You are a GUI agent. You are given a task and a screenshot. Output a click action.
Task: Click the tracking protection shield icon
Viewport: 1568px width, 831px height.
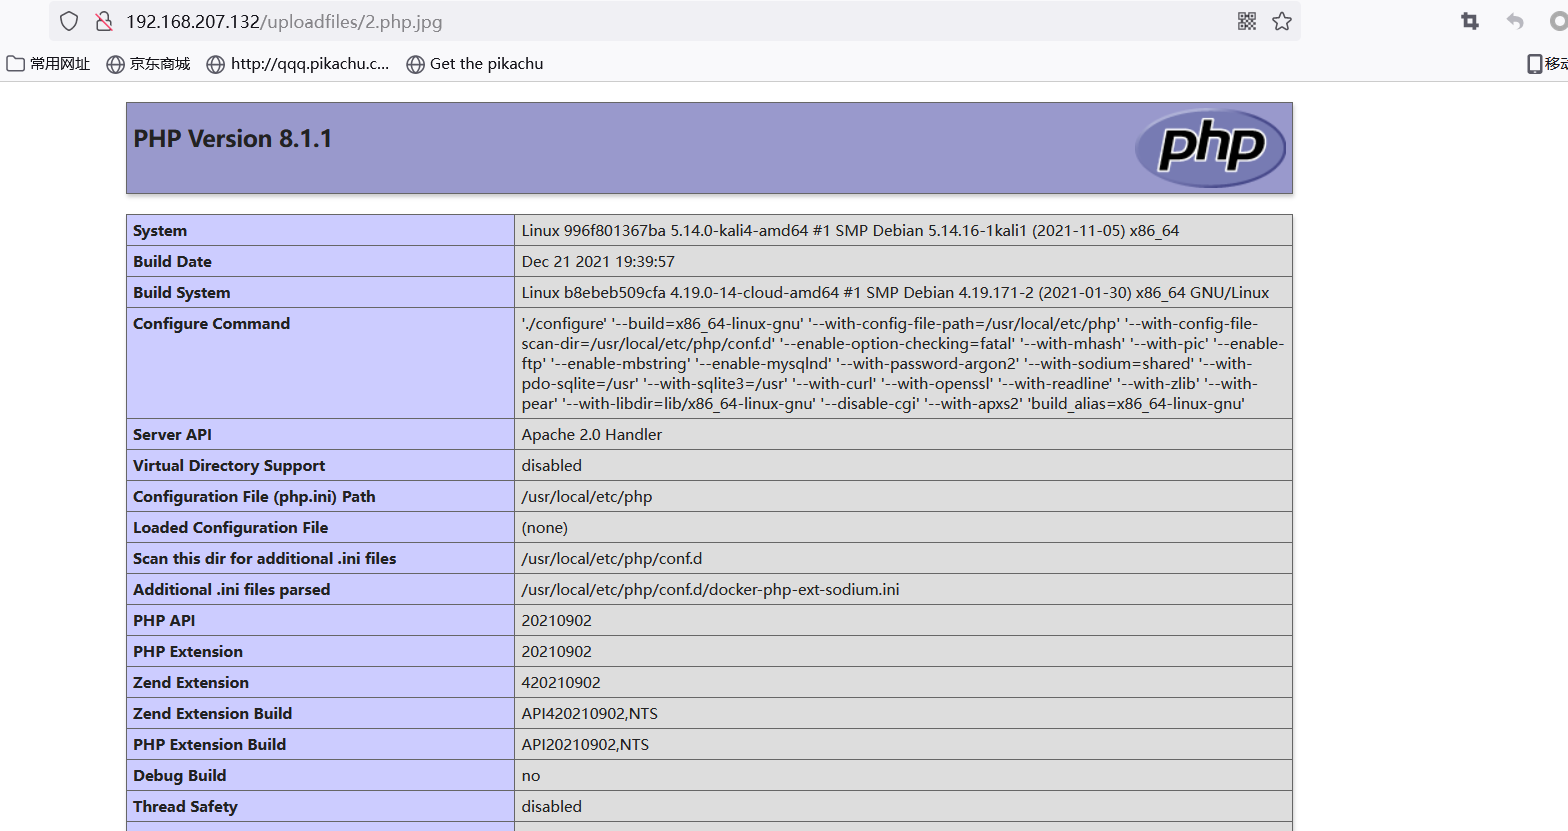[69, 21]
